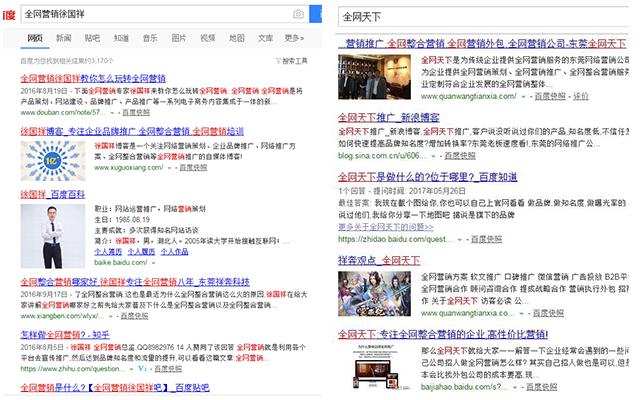The image size is (644, 400).
Task: Expand the dropdown arrow beside www.quanwangtianxia.co... URL
Action: pyautogui.click(x=521, y=314)
